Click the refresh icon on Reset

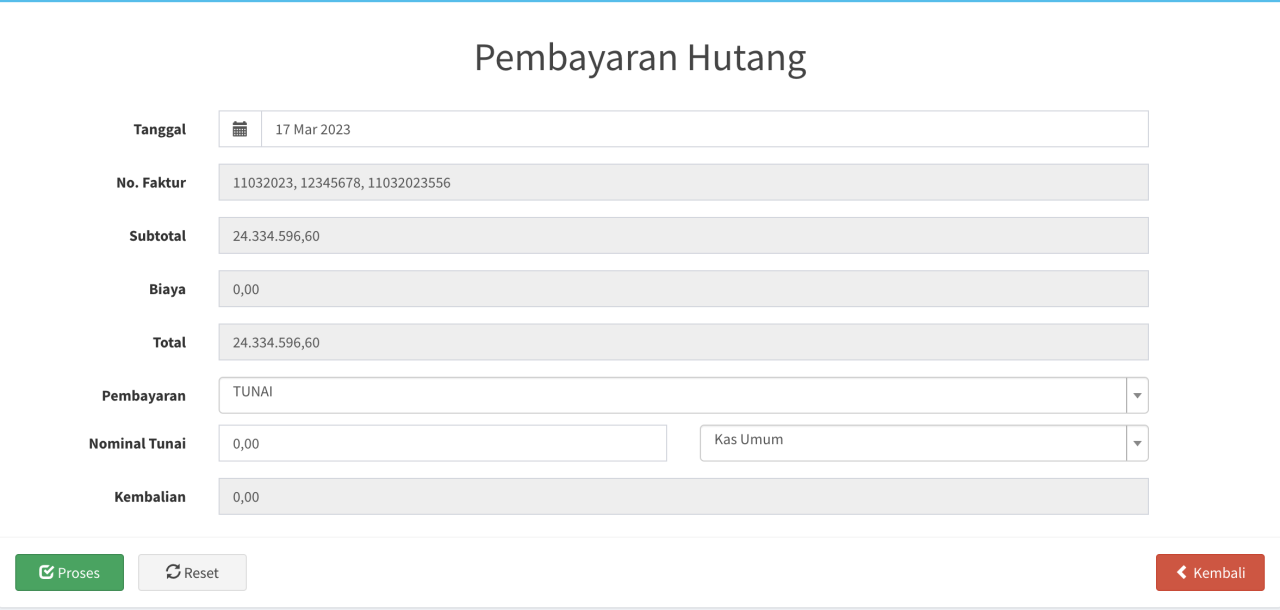[x=173, y=572]
